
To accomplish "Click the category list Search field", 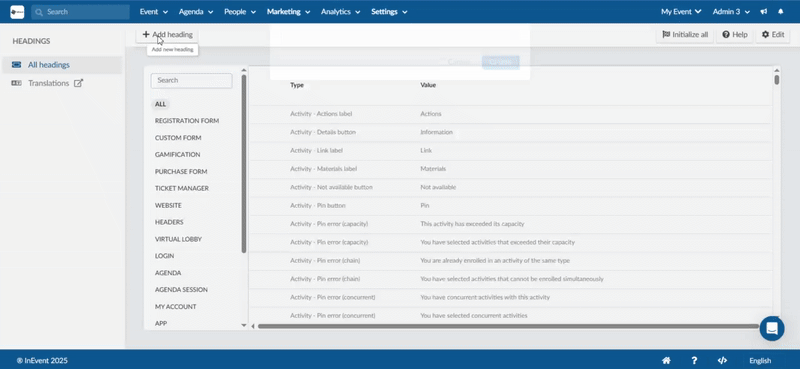I will 191,80.
